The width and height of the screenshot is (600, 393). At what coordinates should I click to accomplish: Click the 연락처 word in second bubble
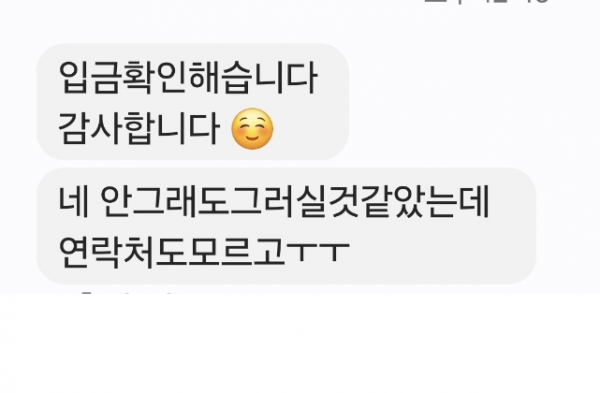click(x=107, y=252)
